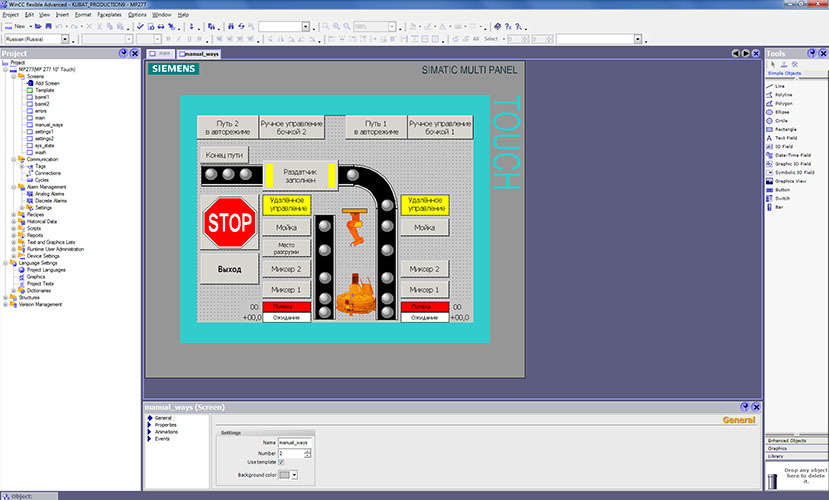Click the Выход button on panel

click(x=229, y=269)
